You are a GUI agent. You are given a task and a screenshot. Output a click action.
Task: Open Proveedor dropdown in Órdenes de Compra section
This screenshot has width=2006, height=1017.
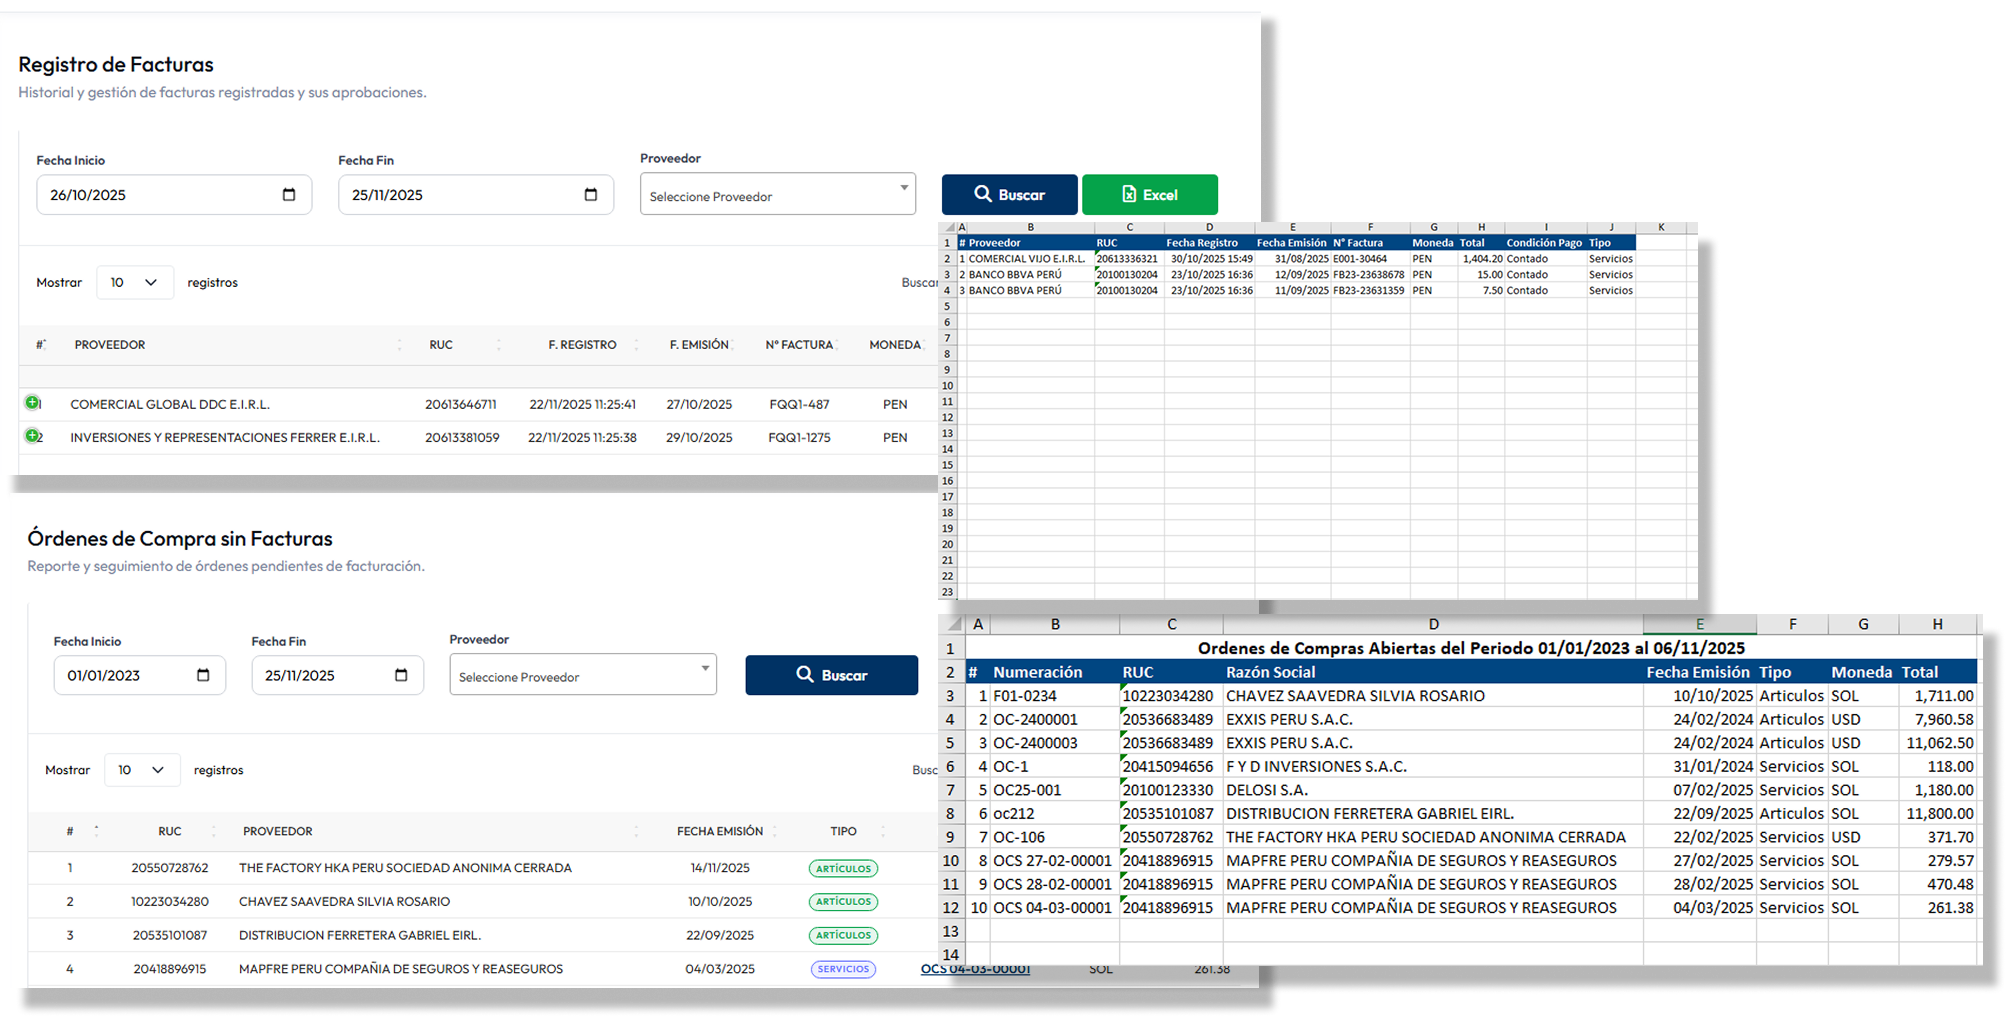(582, 676)
